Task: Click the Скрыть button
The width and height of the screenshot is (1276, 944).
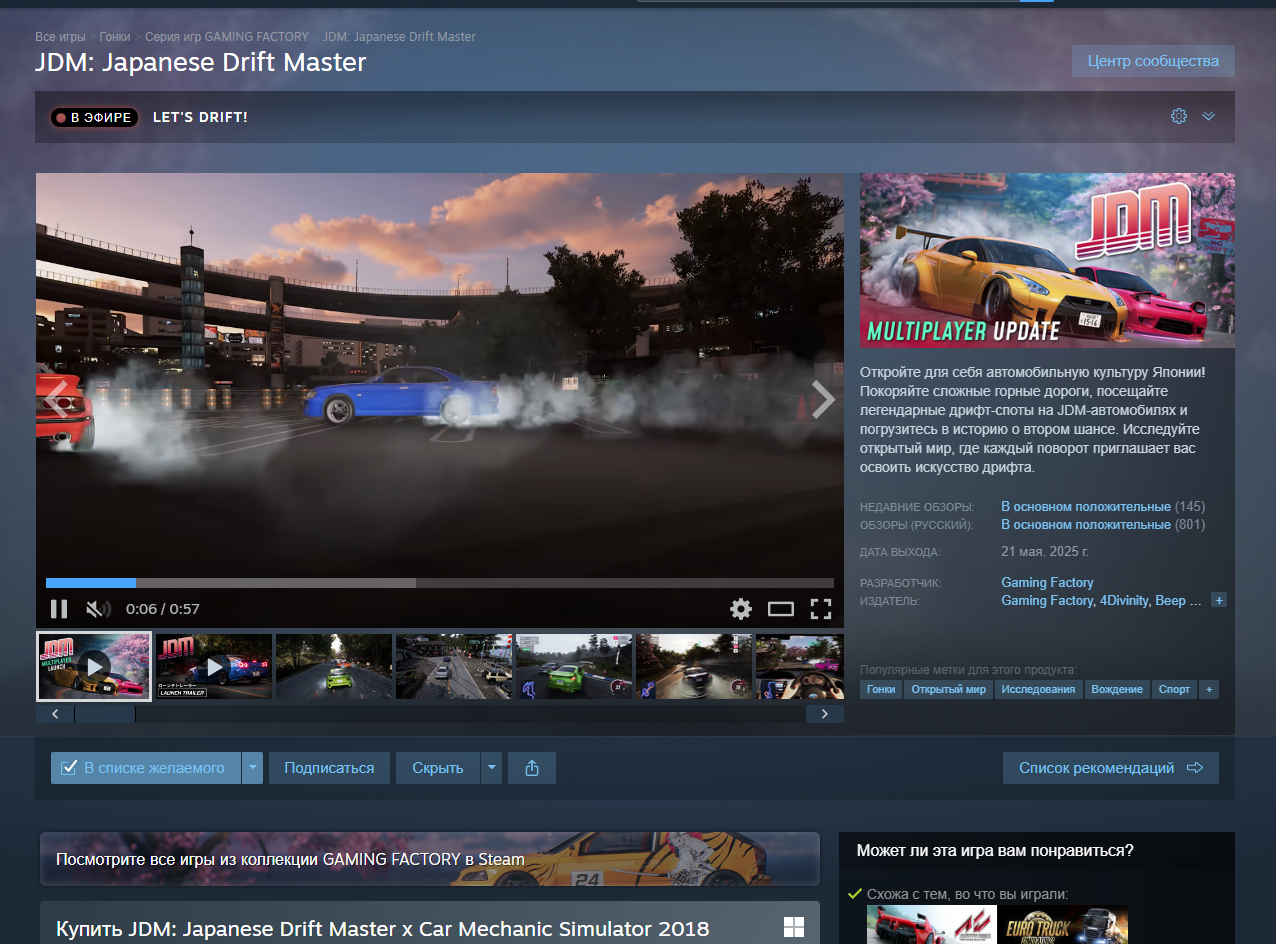Action: click(438, 768)
